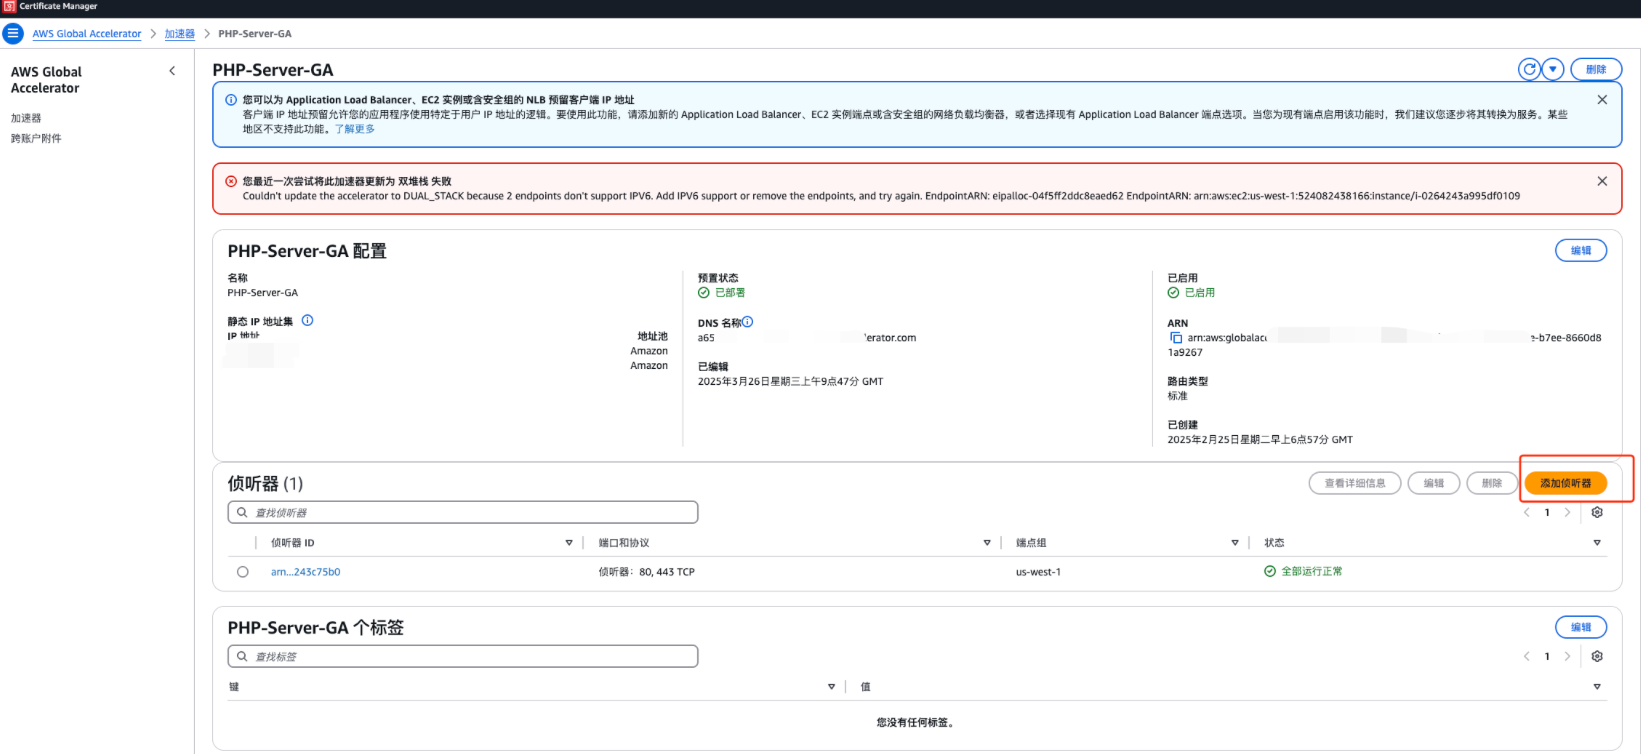This screenshot has width=1641, height=754.
Task: Dismiss the blue client IP info banner
Action: [x=1602, y=100]
